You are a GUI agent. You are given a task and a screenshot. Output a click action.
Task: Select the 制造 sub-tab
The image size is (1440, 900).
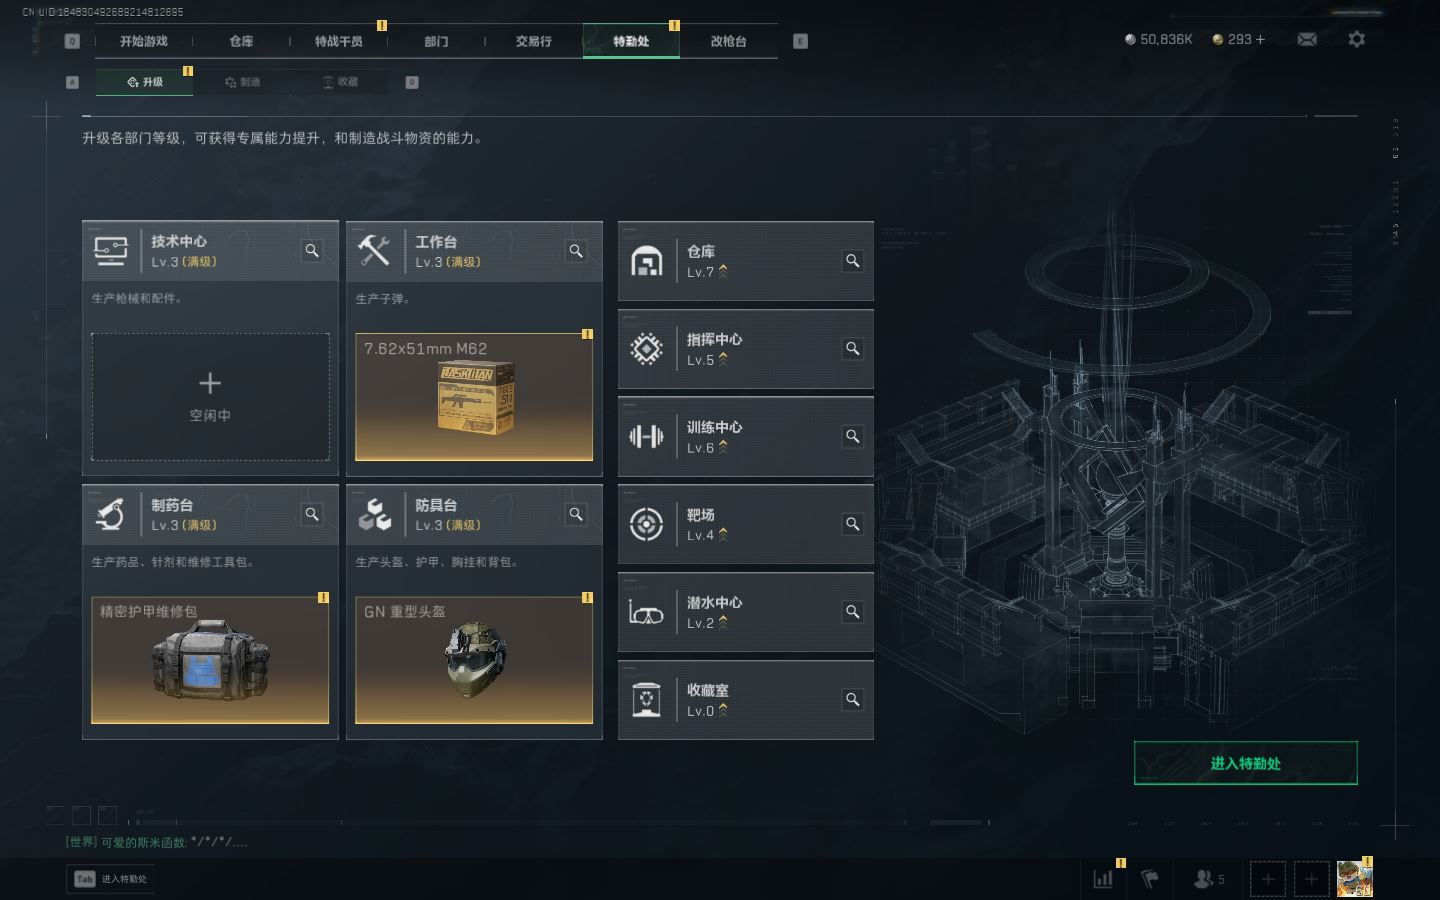point(243,82)
